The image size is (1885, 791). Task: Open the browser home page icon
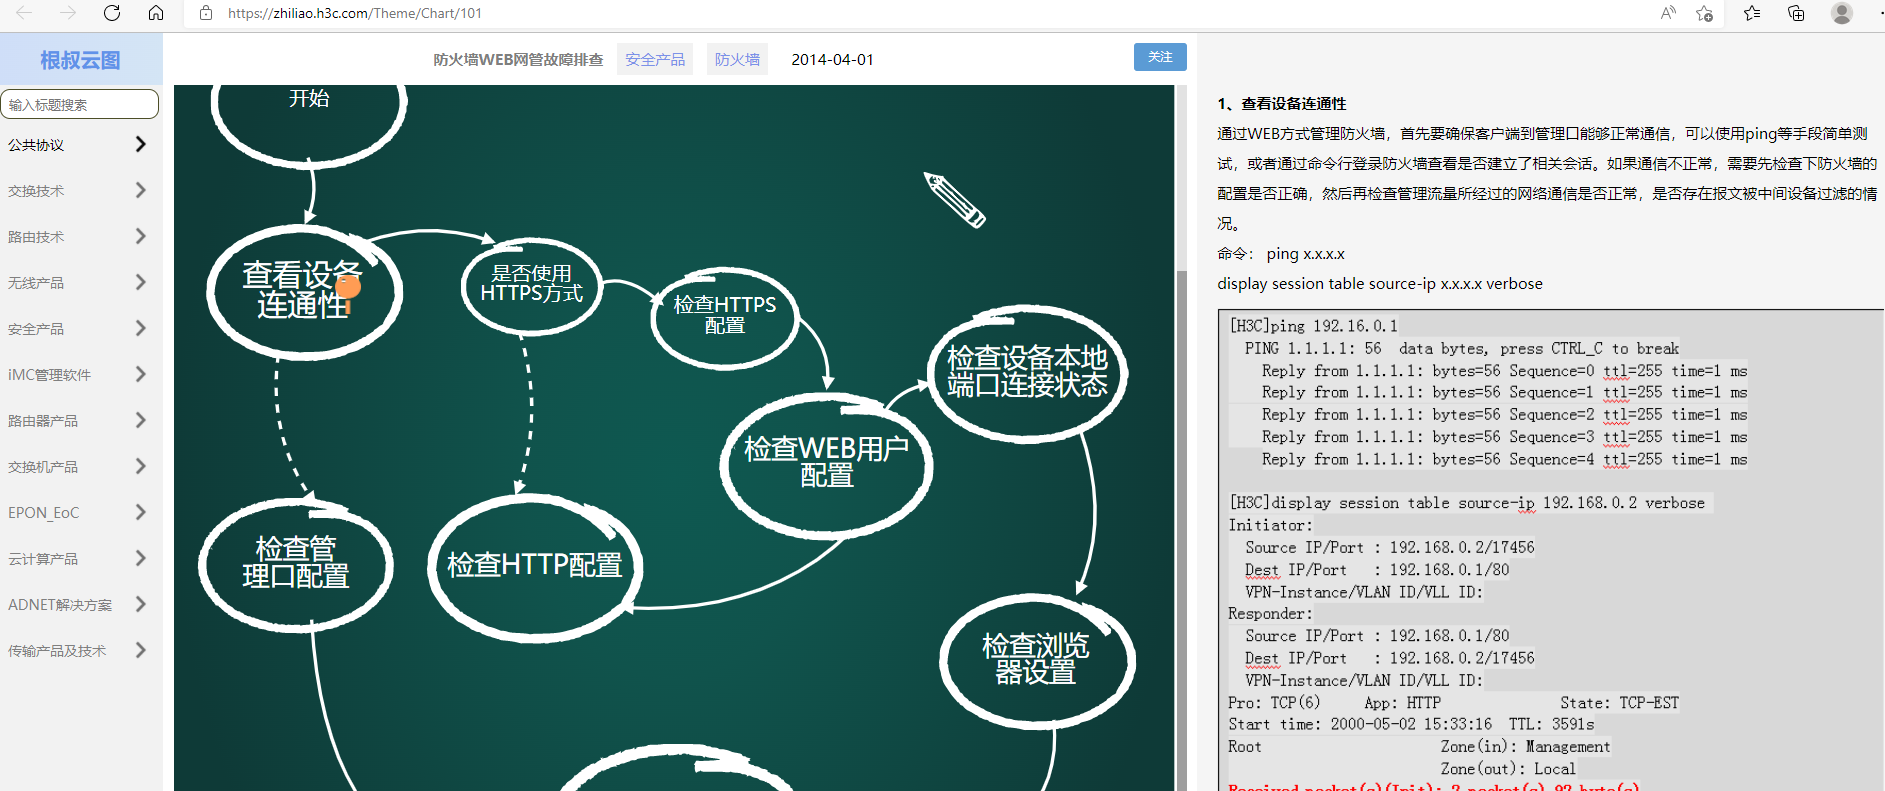156,13
